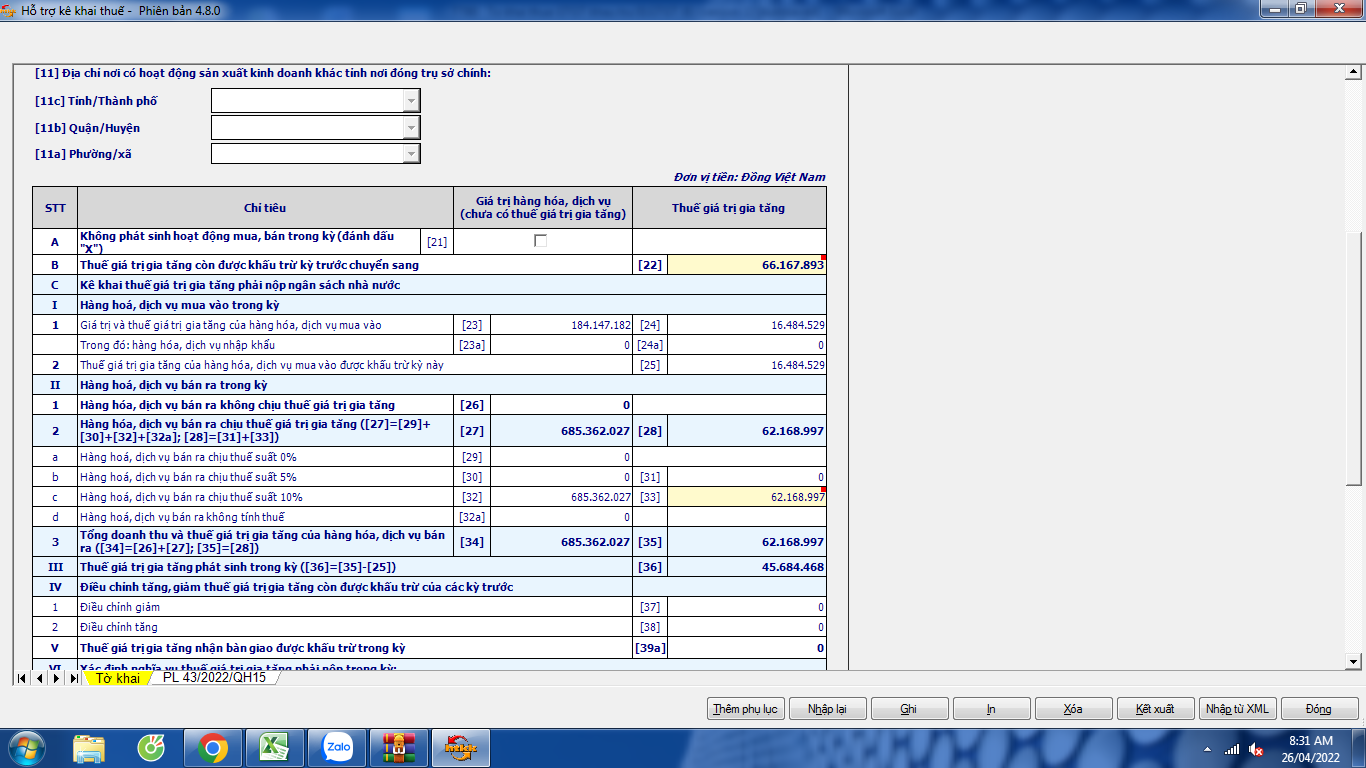Click the Thêm phụ lục button
Viewport: 1366px width, 768px height.
(x=745, y=709)
